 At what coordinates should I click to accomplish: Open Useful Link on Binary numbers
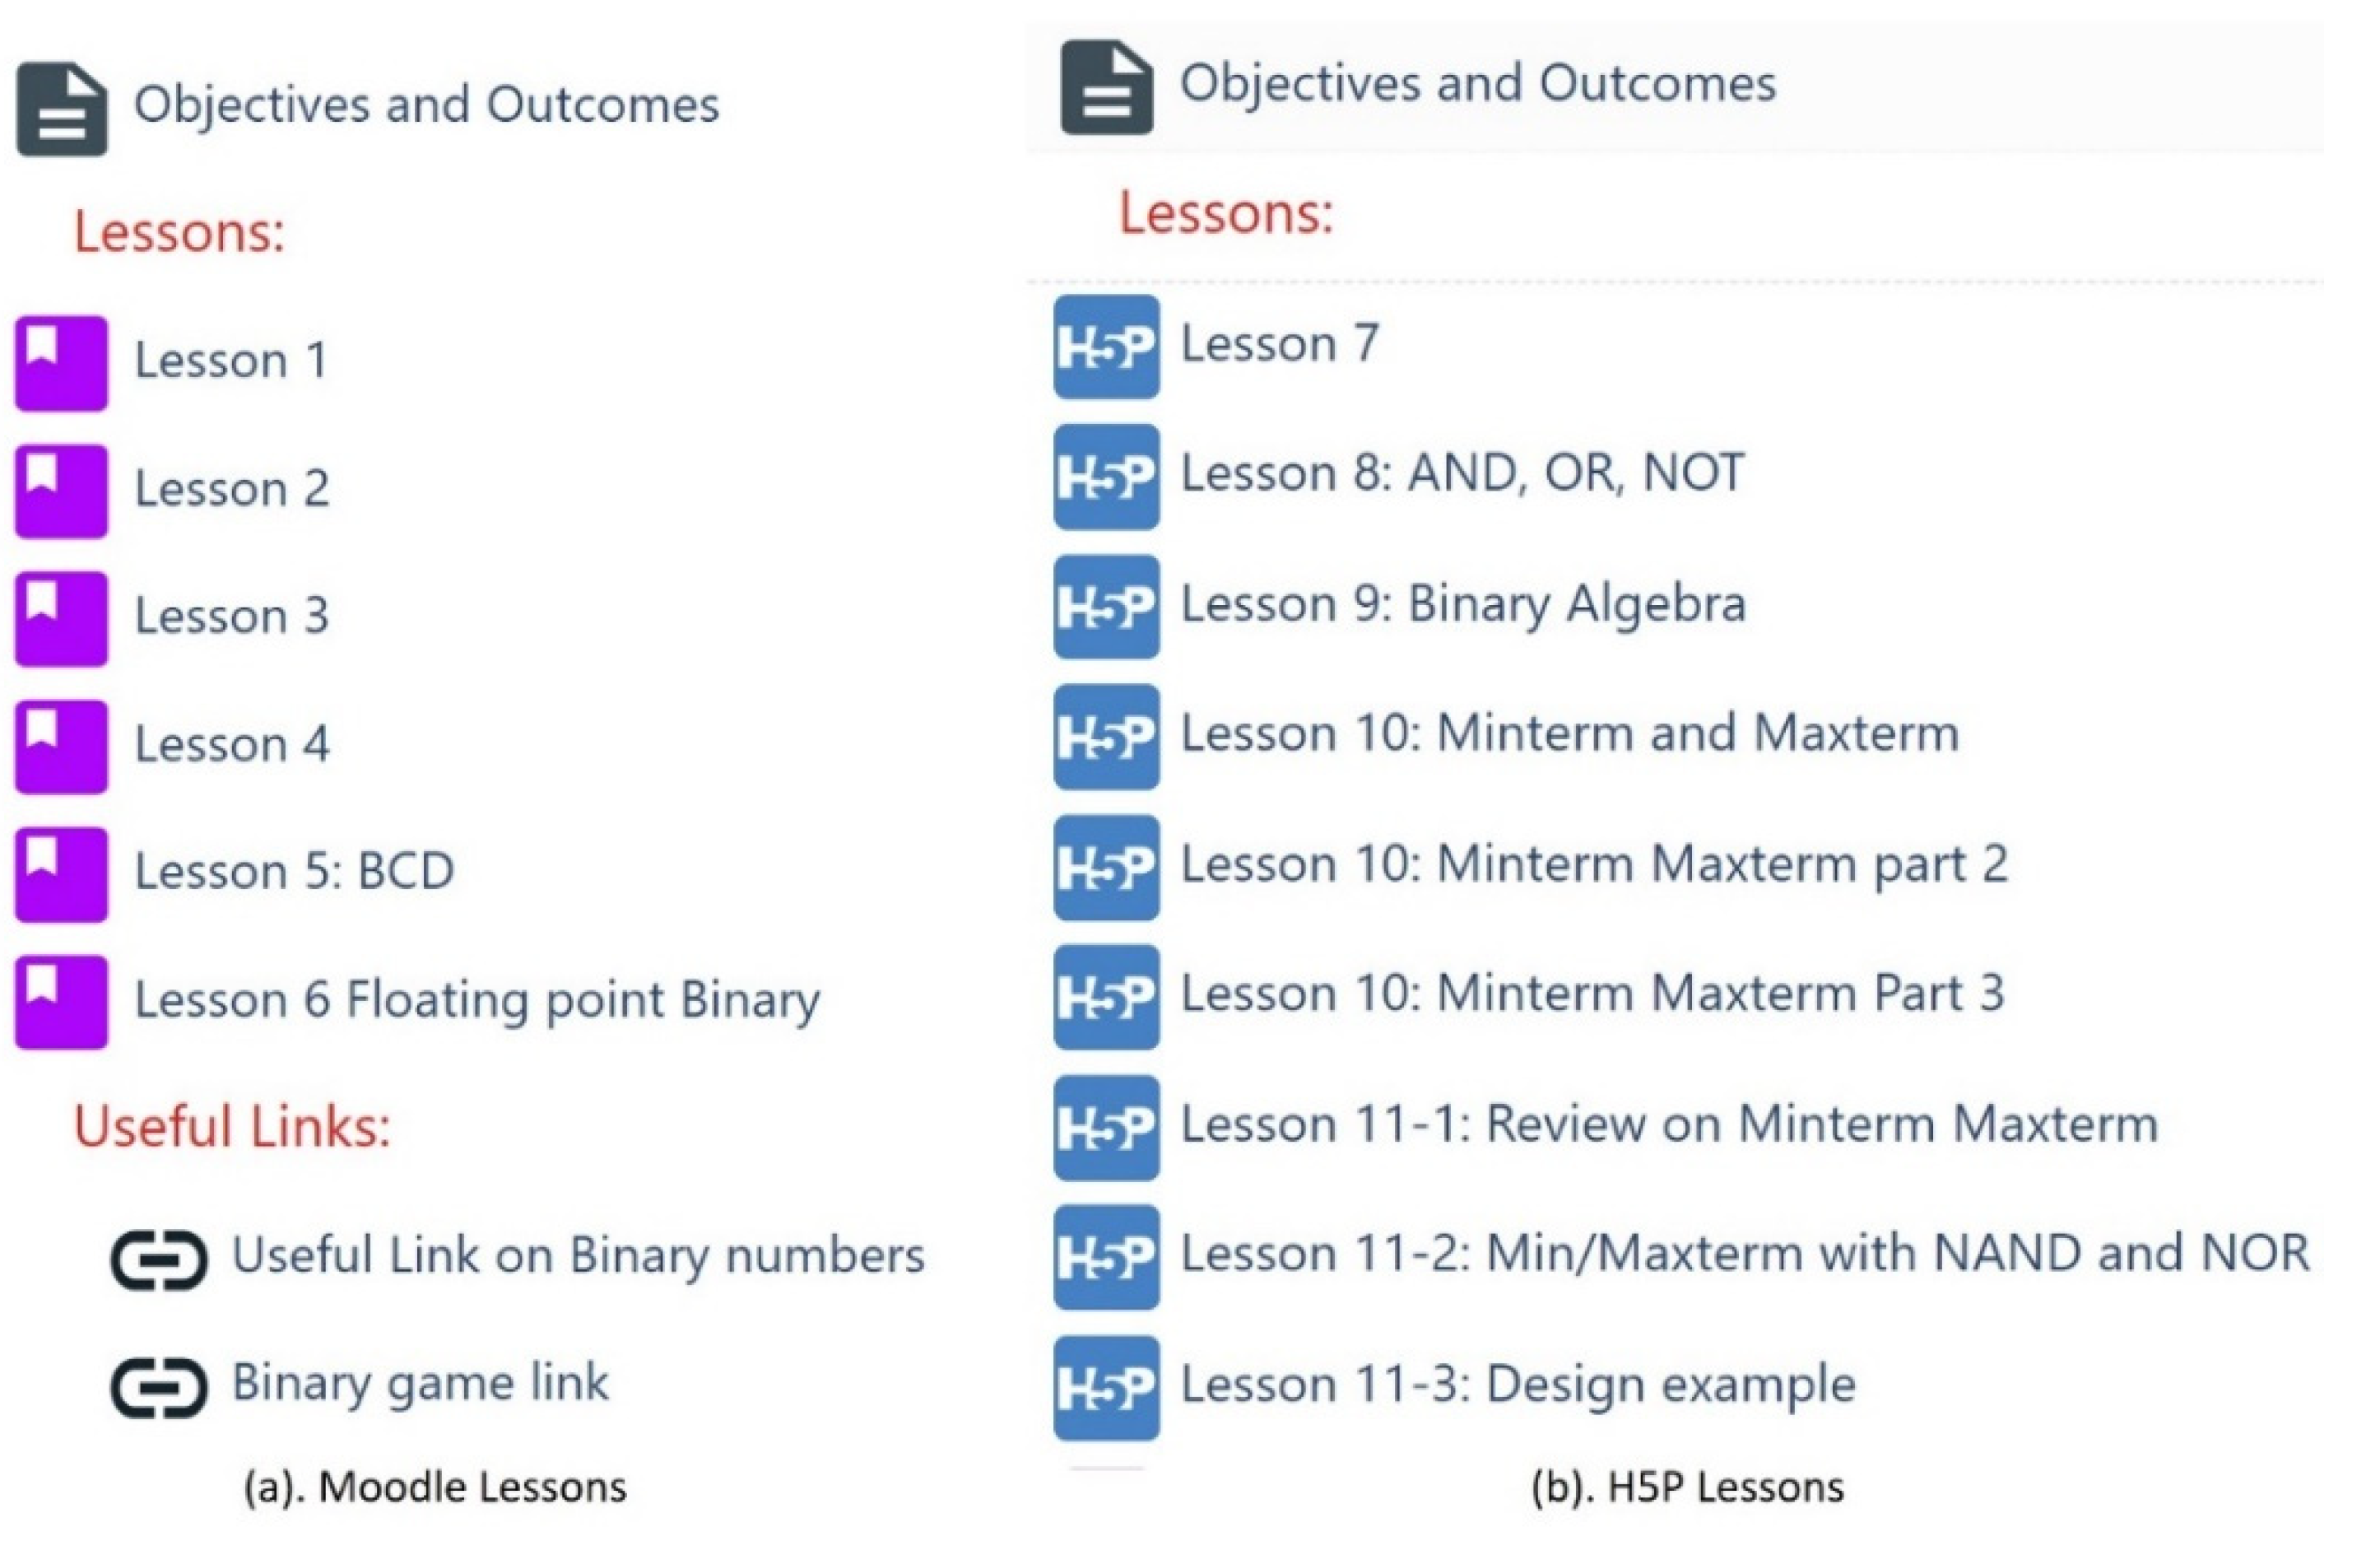click(x=578, y=1256)
